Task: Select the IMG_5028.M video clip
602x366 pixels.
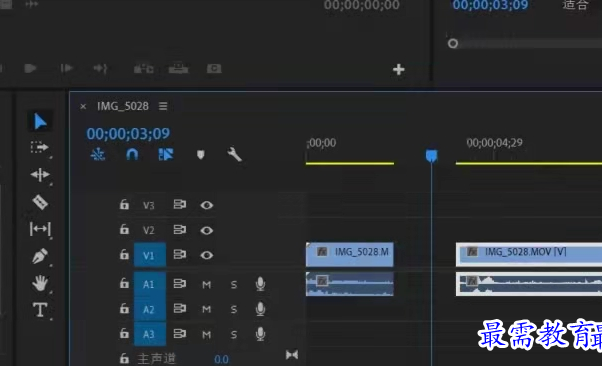Action: [x=350, y=254]
